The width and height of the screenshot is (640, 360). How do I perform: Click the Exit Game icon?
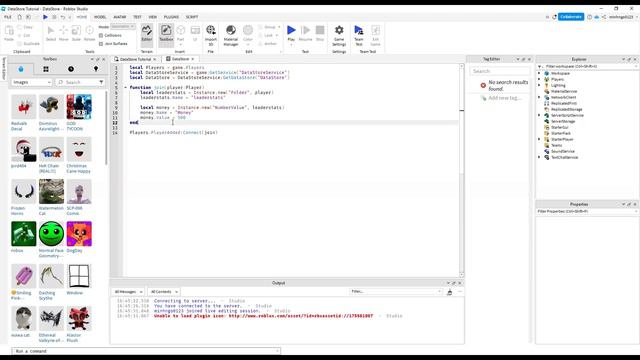[376, 35]
